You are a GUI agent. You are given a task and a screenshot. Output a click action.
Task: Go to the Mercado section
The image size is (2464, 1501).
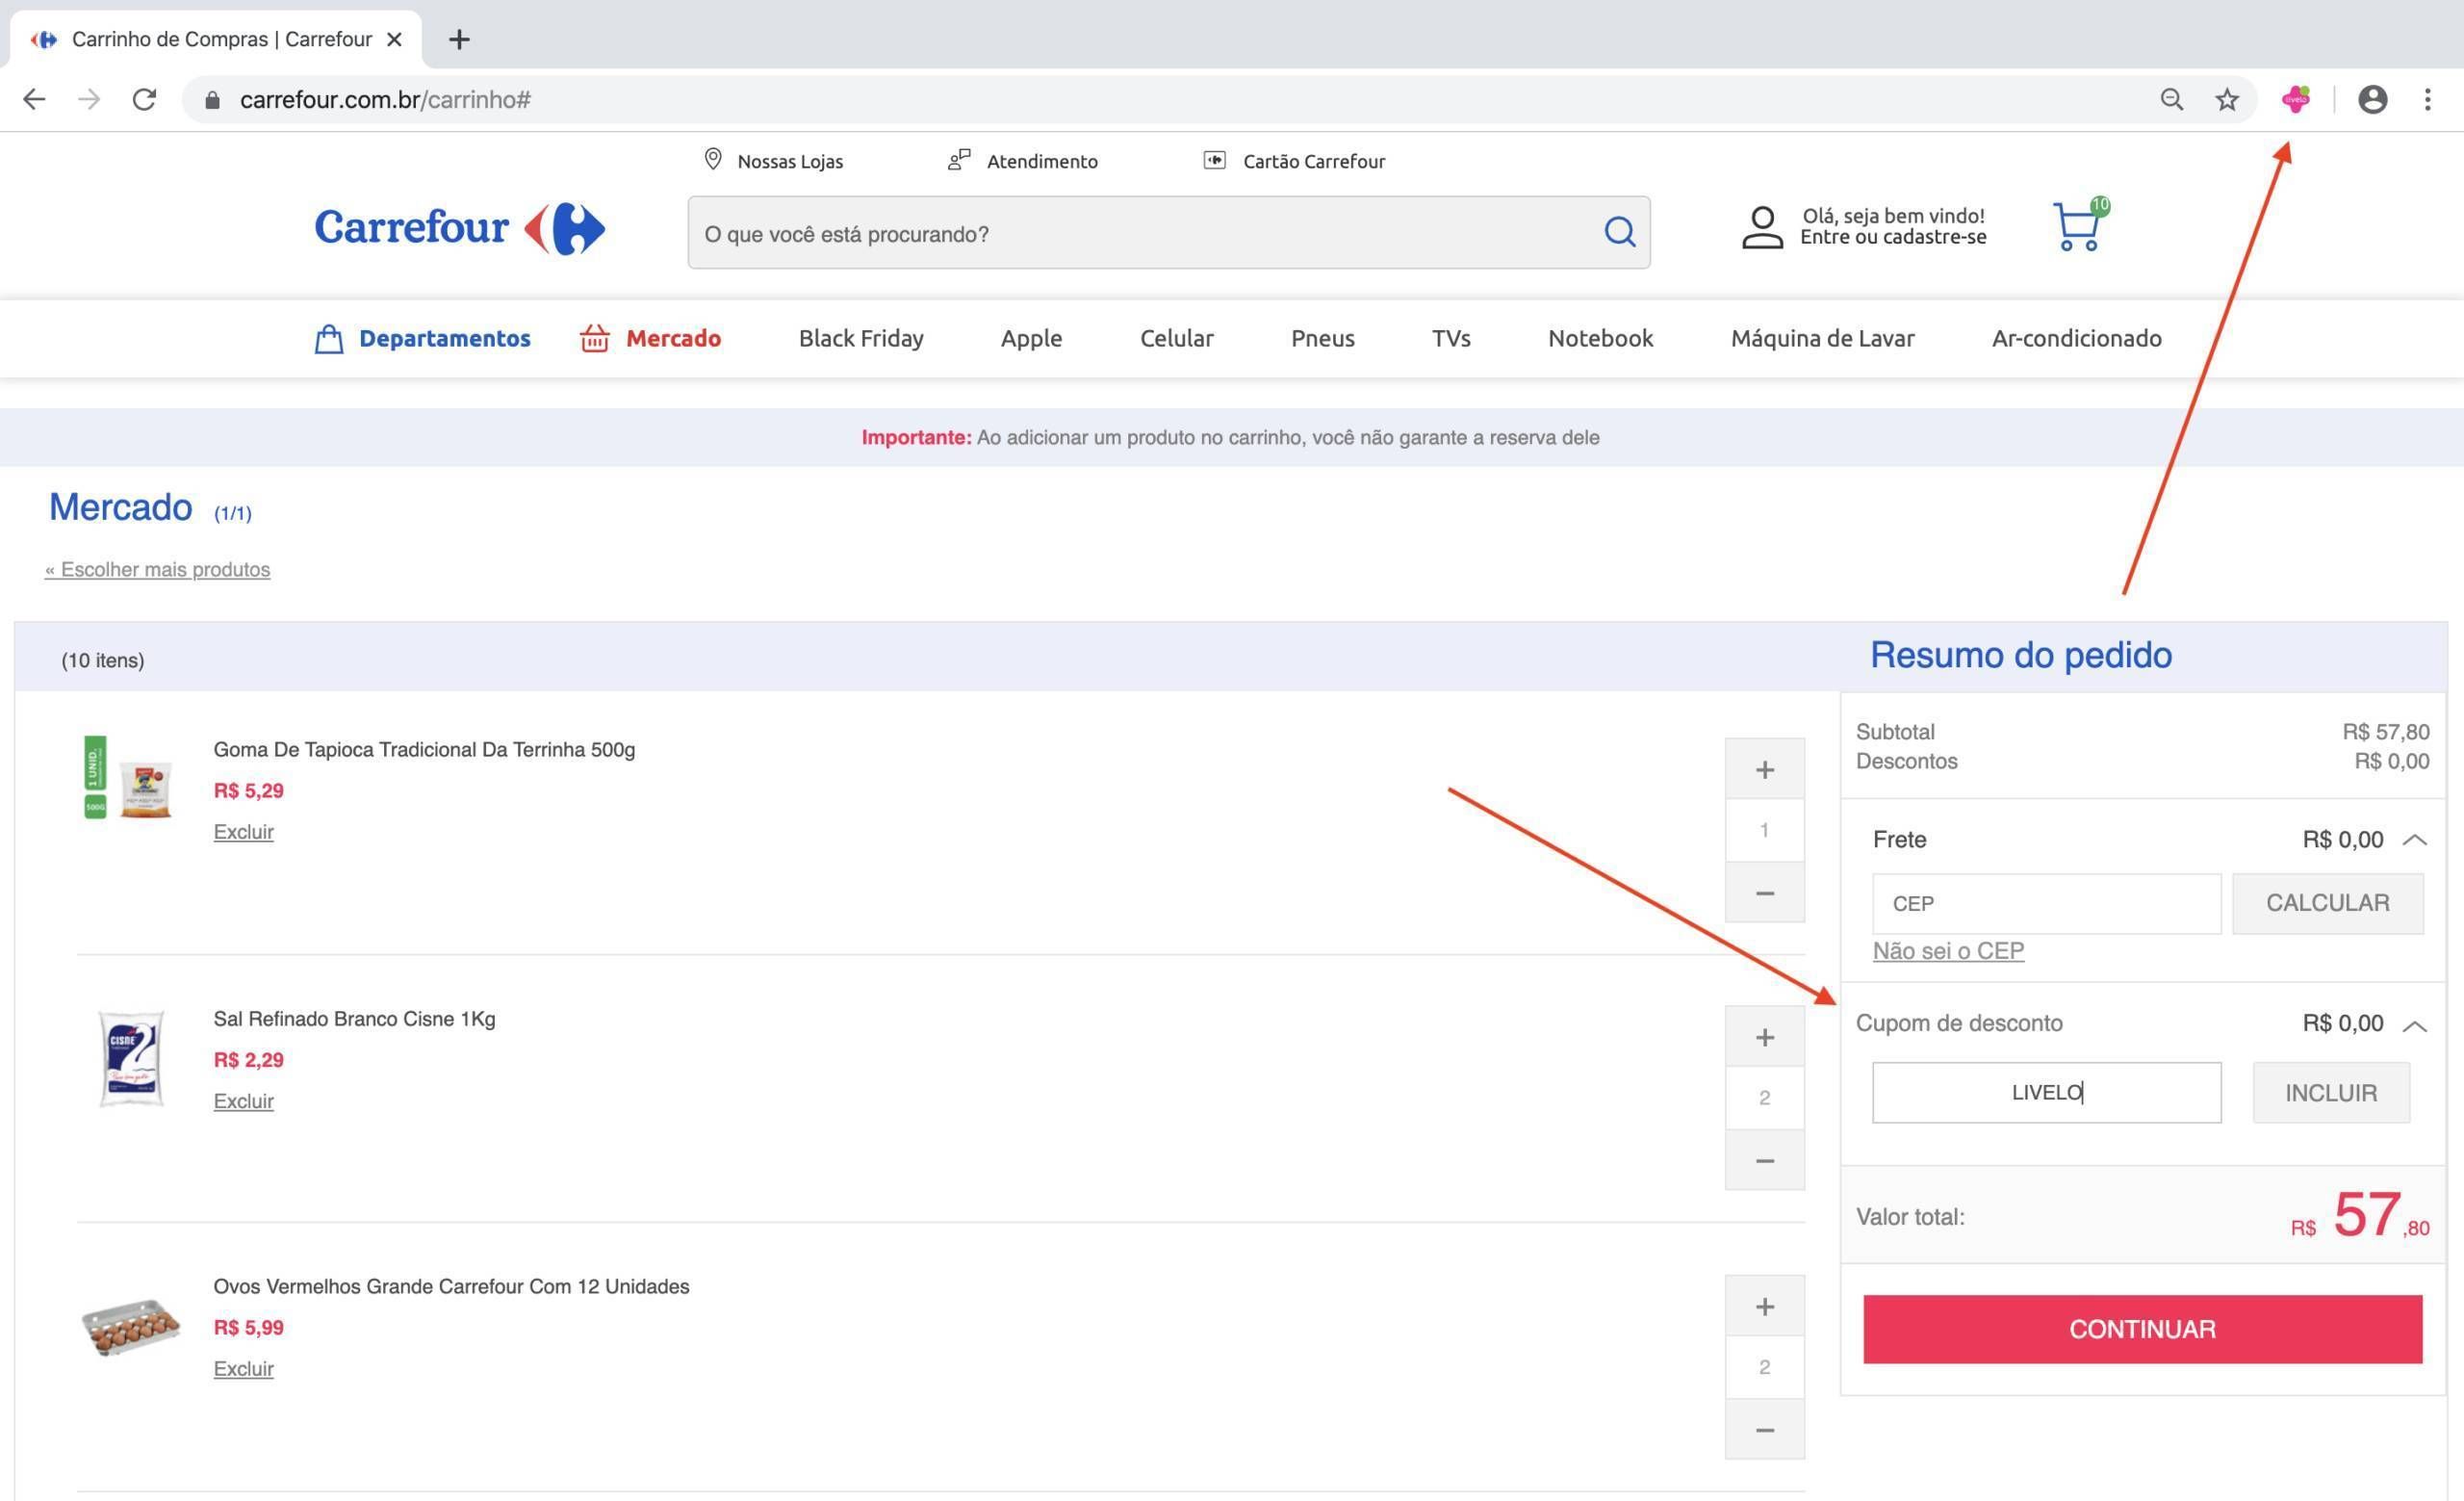point(673,338)
